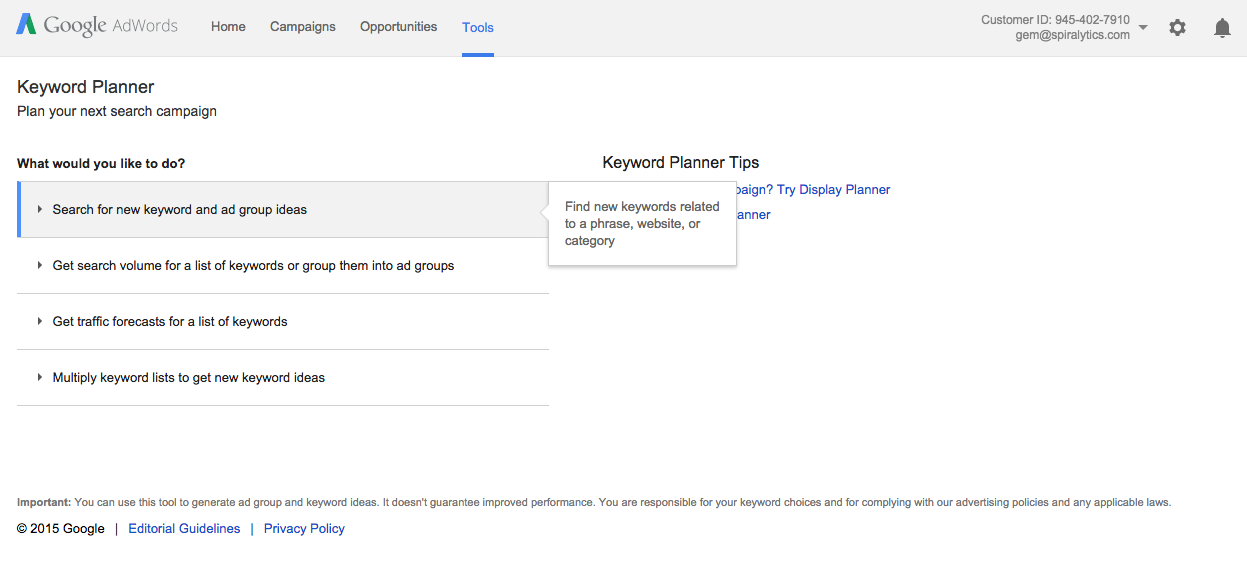
Task: Click the Keyword Planner Tips heading
Action: [x=681, y=163]
